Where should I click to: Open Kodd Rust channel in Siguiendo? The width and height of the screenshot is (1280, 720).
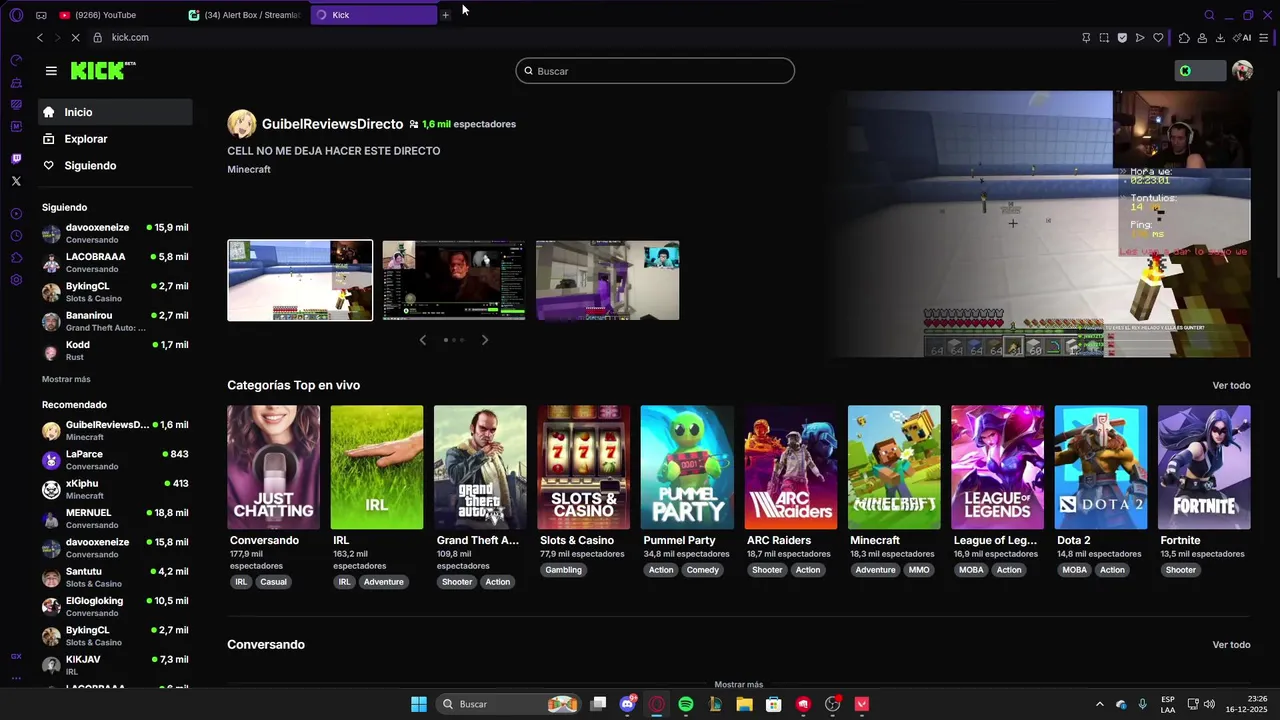[115, 350]
